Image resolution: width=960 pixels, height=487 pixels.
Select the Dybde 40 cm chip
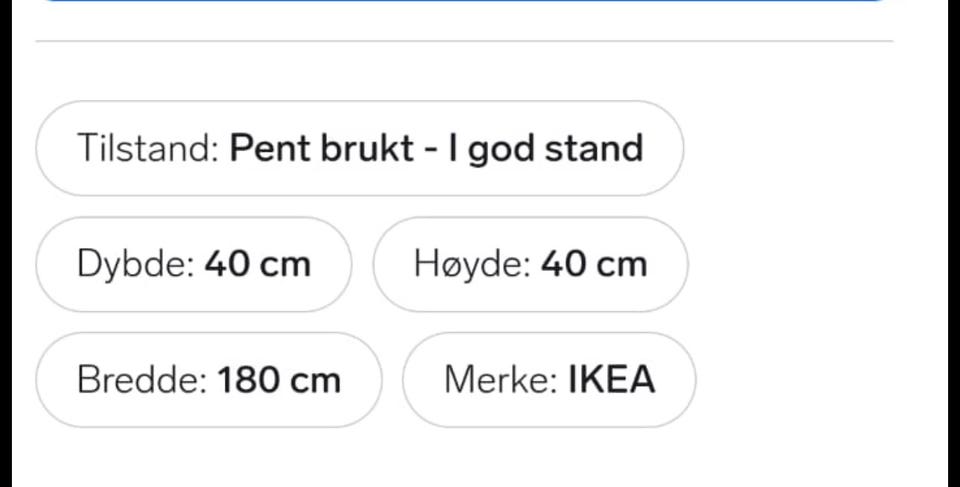tap(193, 264)
